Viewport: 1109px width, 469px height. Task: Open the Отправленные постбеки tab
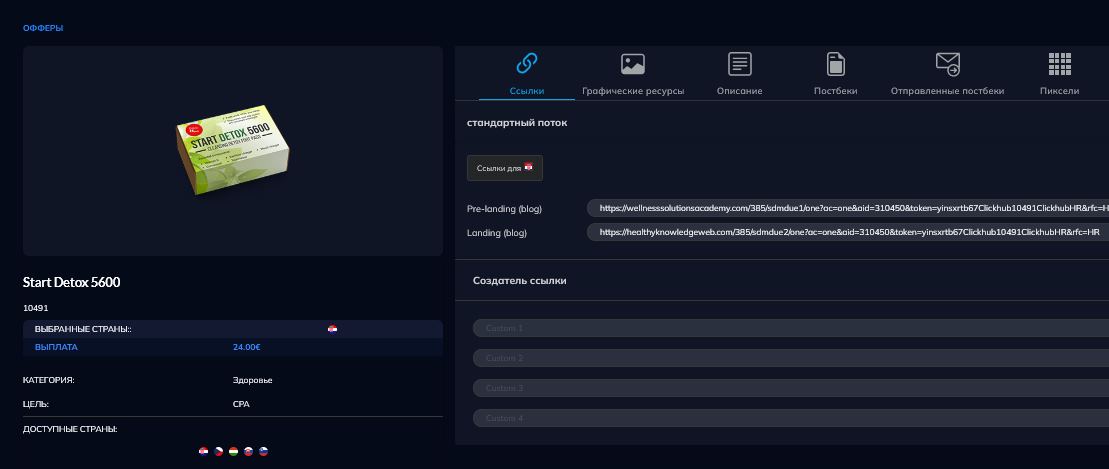coord(947,90)
